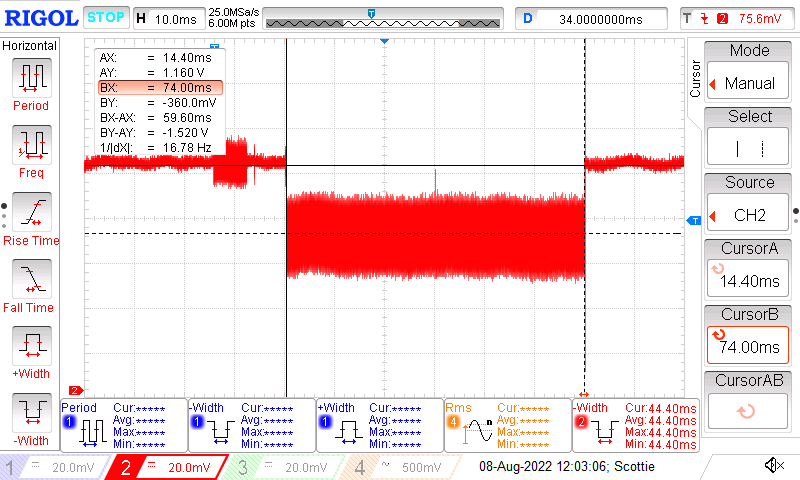Viewport: 800px width, 480px height.
Task: Select the Freq measurement icon
Action: (32, 144)
